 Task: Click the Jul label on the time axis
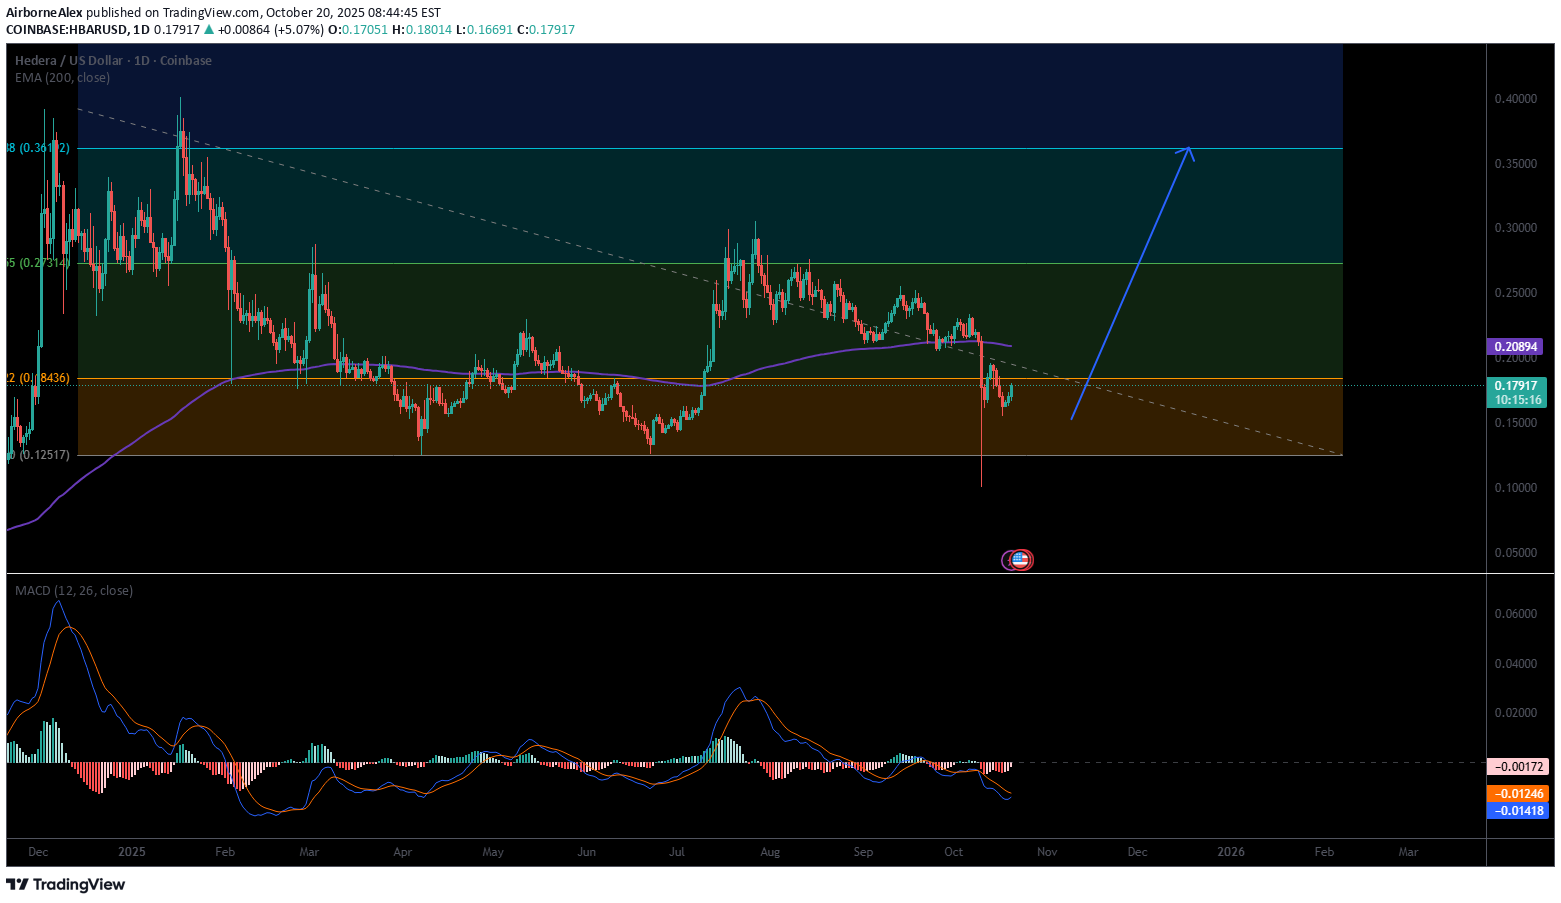point(677,852)
